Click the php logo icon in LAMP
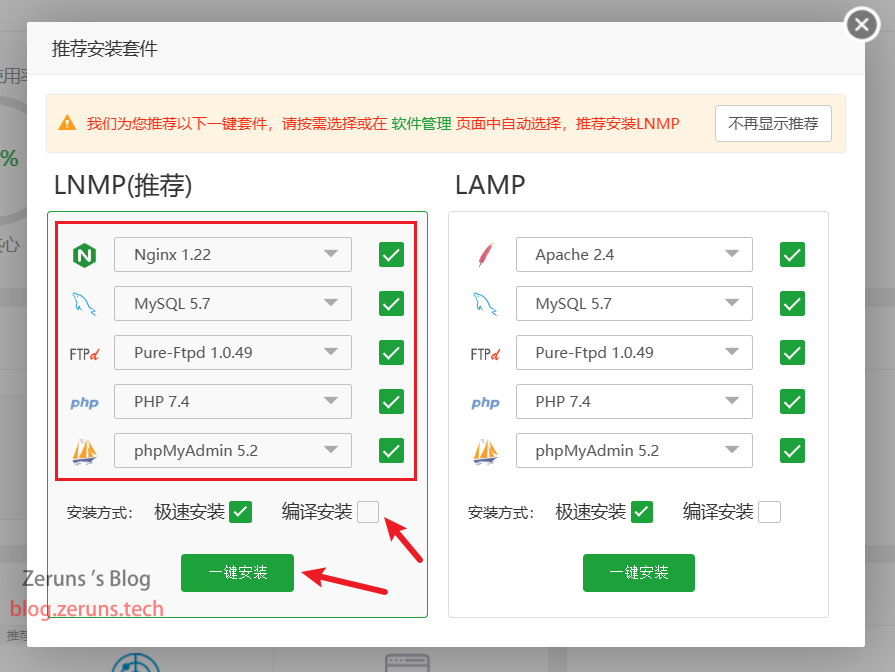Screen dimensions: 895x672 tap(486, 403)
